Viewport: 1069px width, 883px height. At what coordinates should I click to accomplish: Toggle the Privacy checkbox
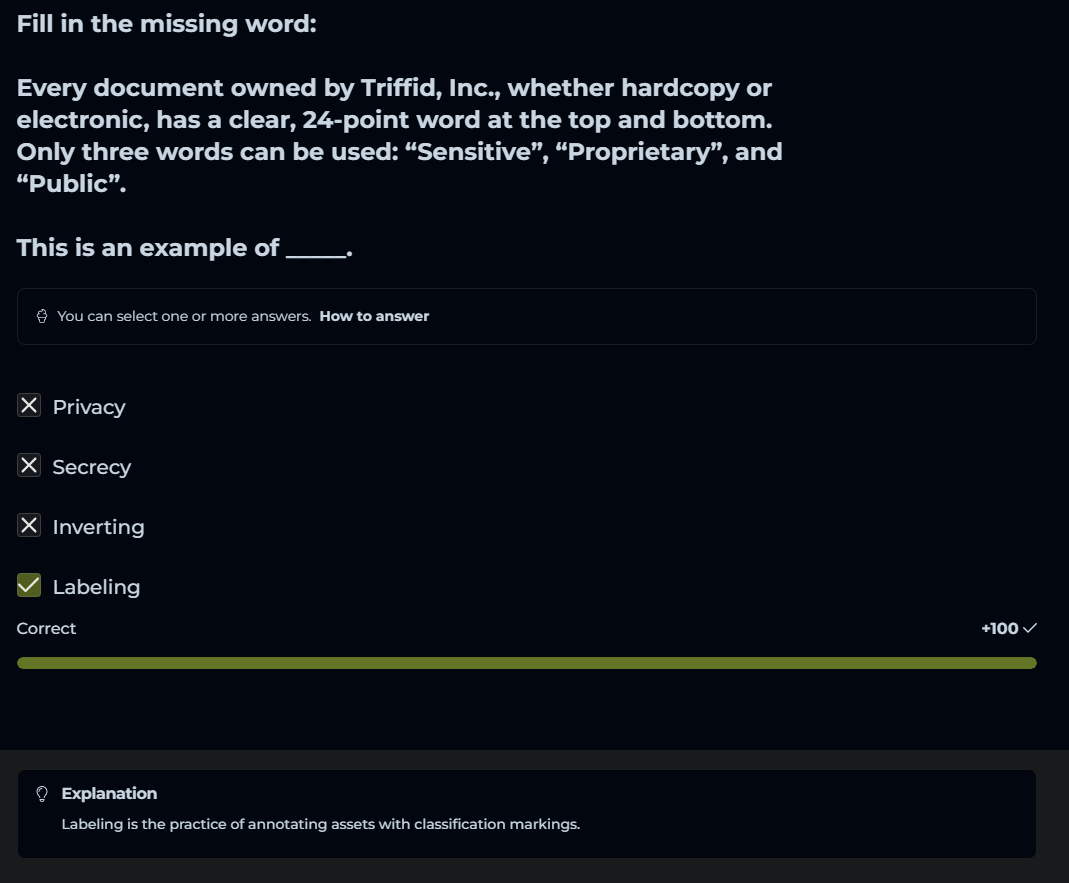pyautogui.click(x=29, y=406)
